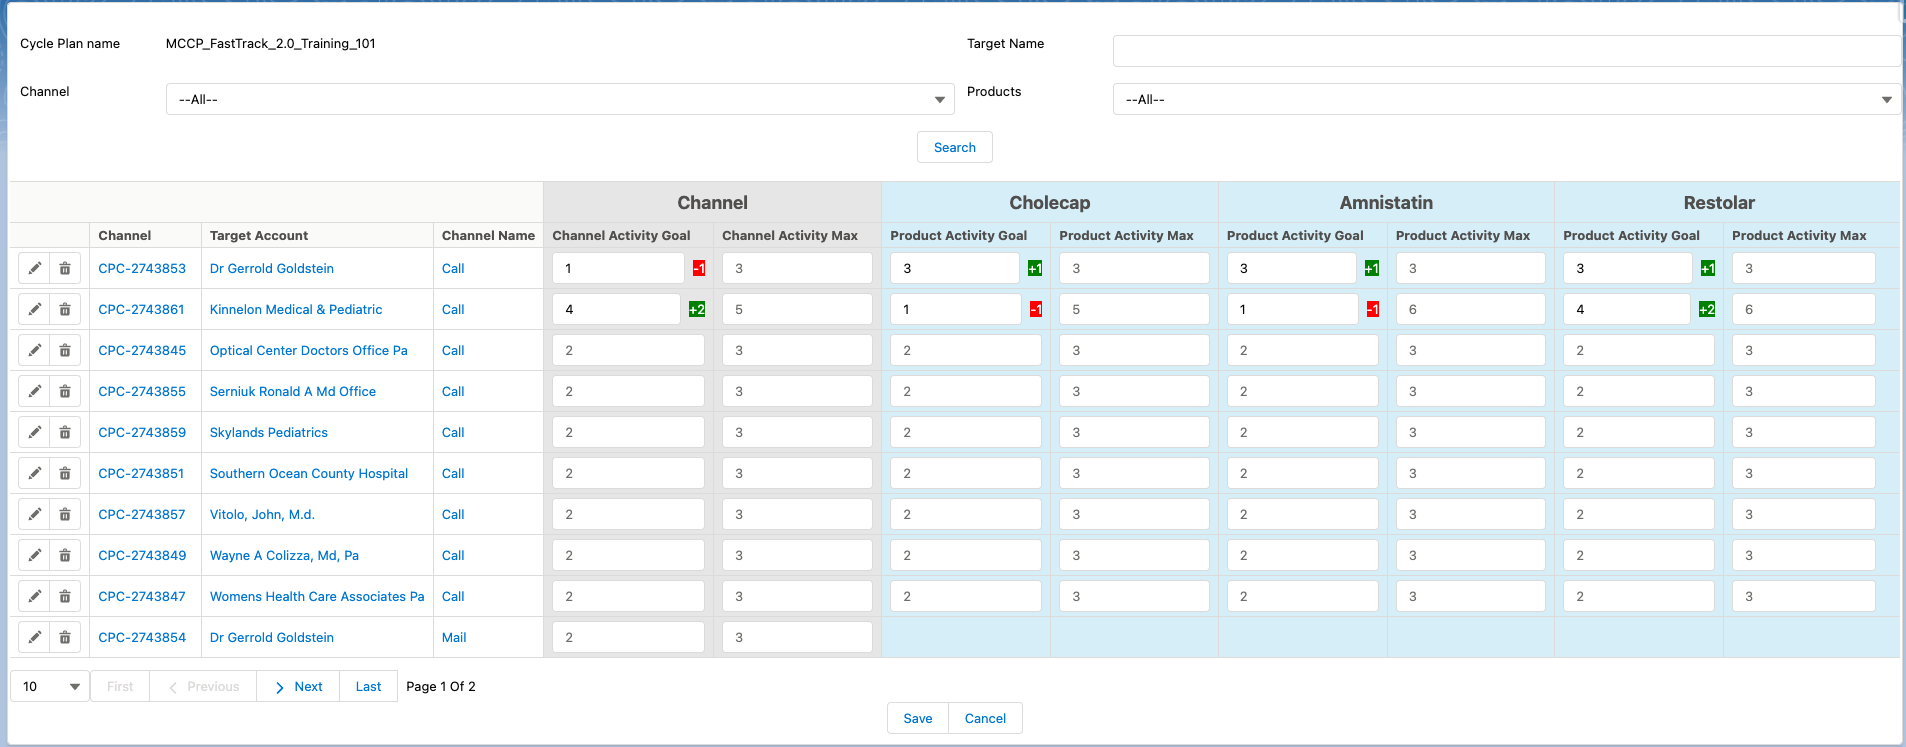The image size is (1906, 747).
Task: Click the Target Name input field
Action: (x=1506, y=51)
